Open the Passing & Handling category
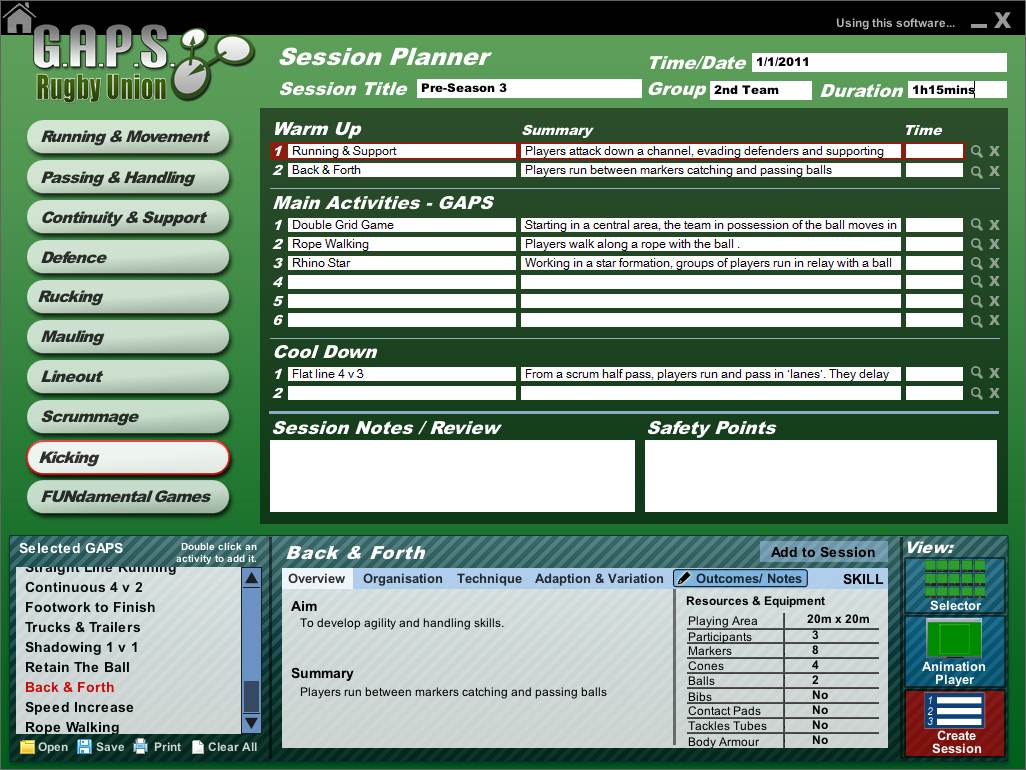Image resolution: width=1026 pixels, height=770 pixels. point(128,177)
